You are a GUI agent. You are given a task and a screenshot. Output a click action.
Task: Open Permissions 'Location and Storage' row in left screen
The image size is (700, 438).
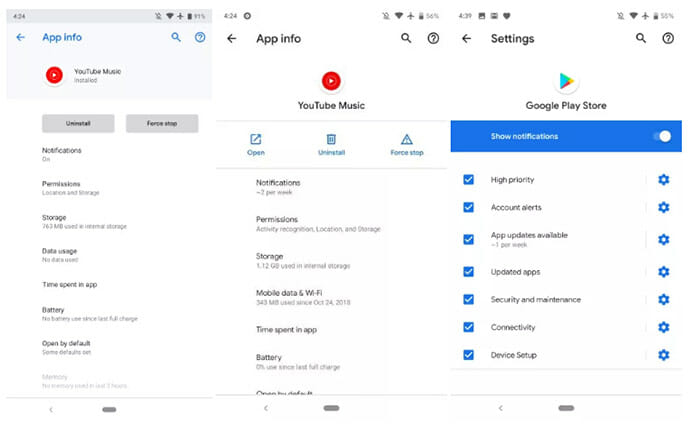pyautogui.click(x=109, y=188)
